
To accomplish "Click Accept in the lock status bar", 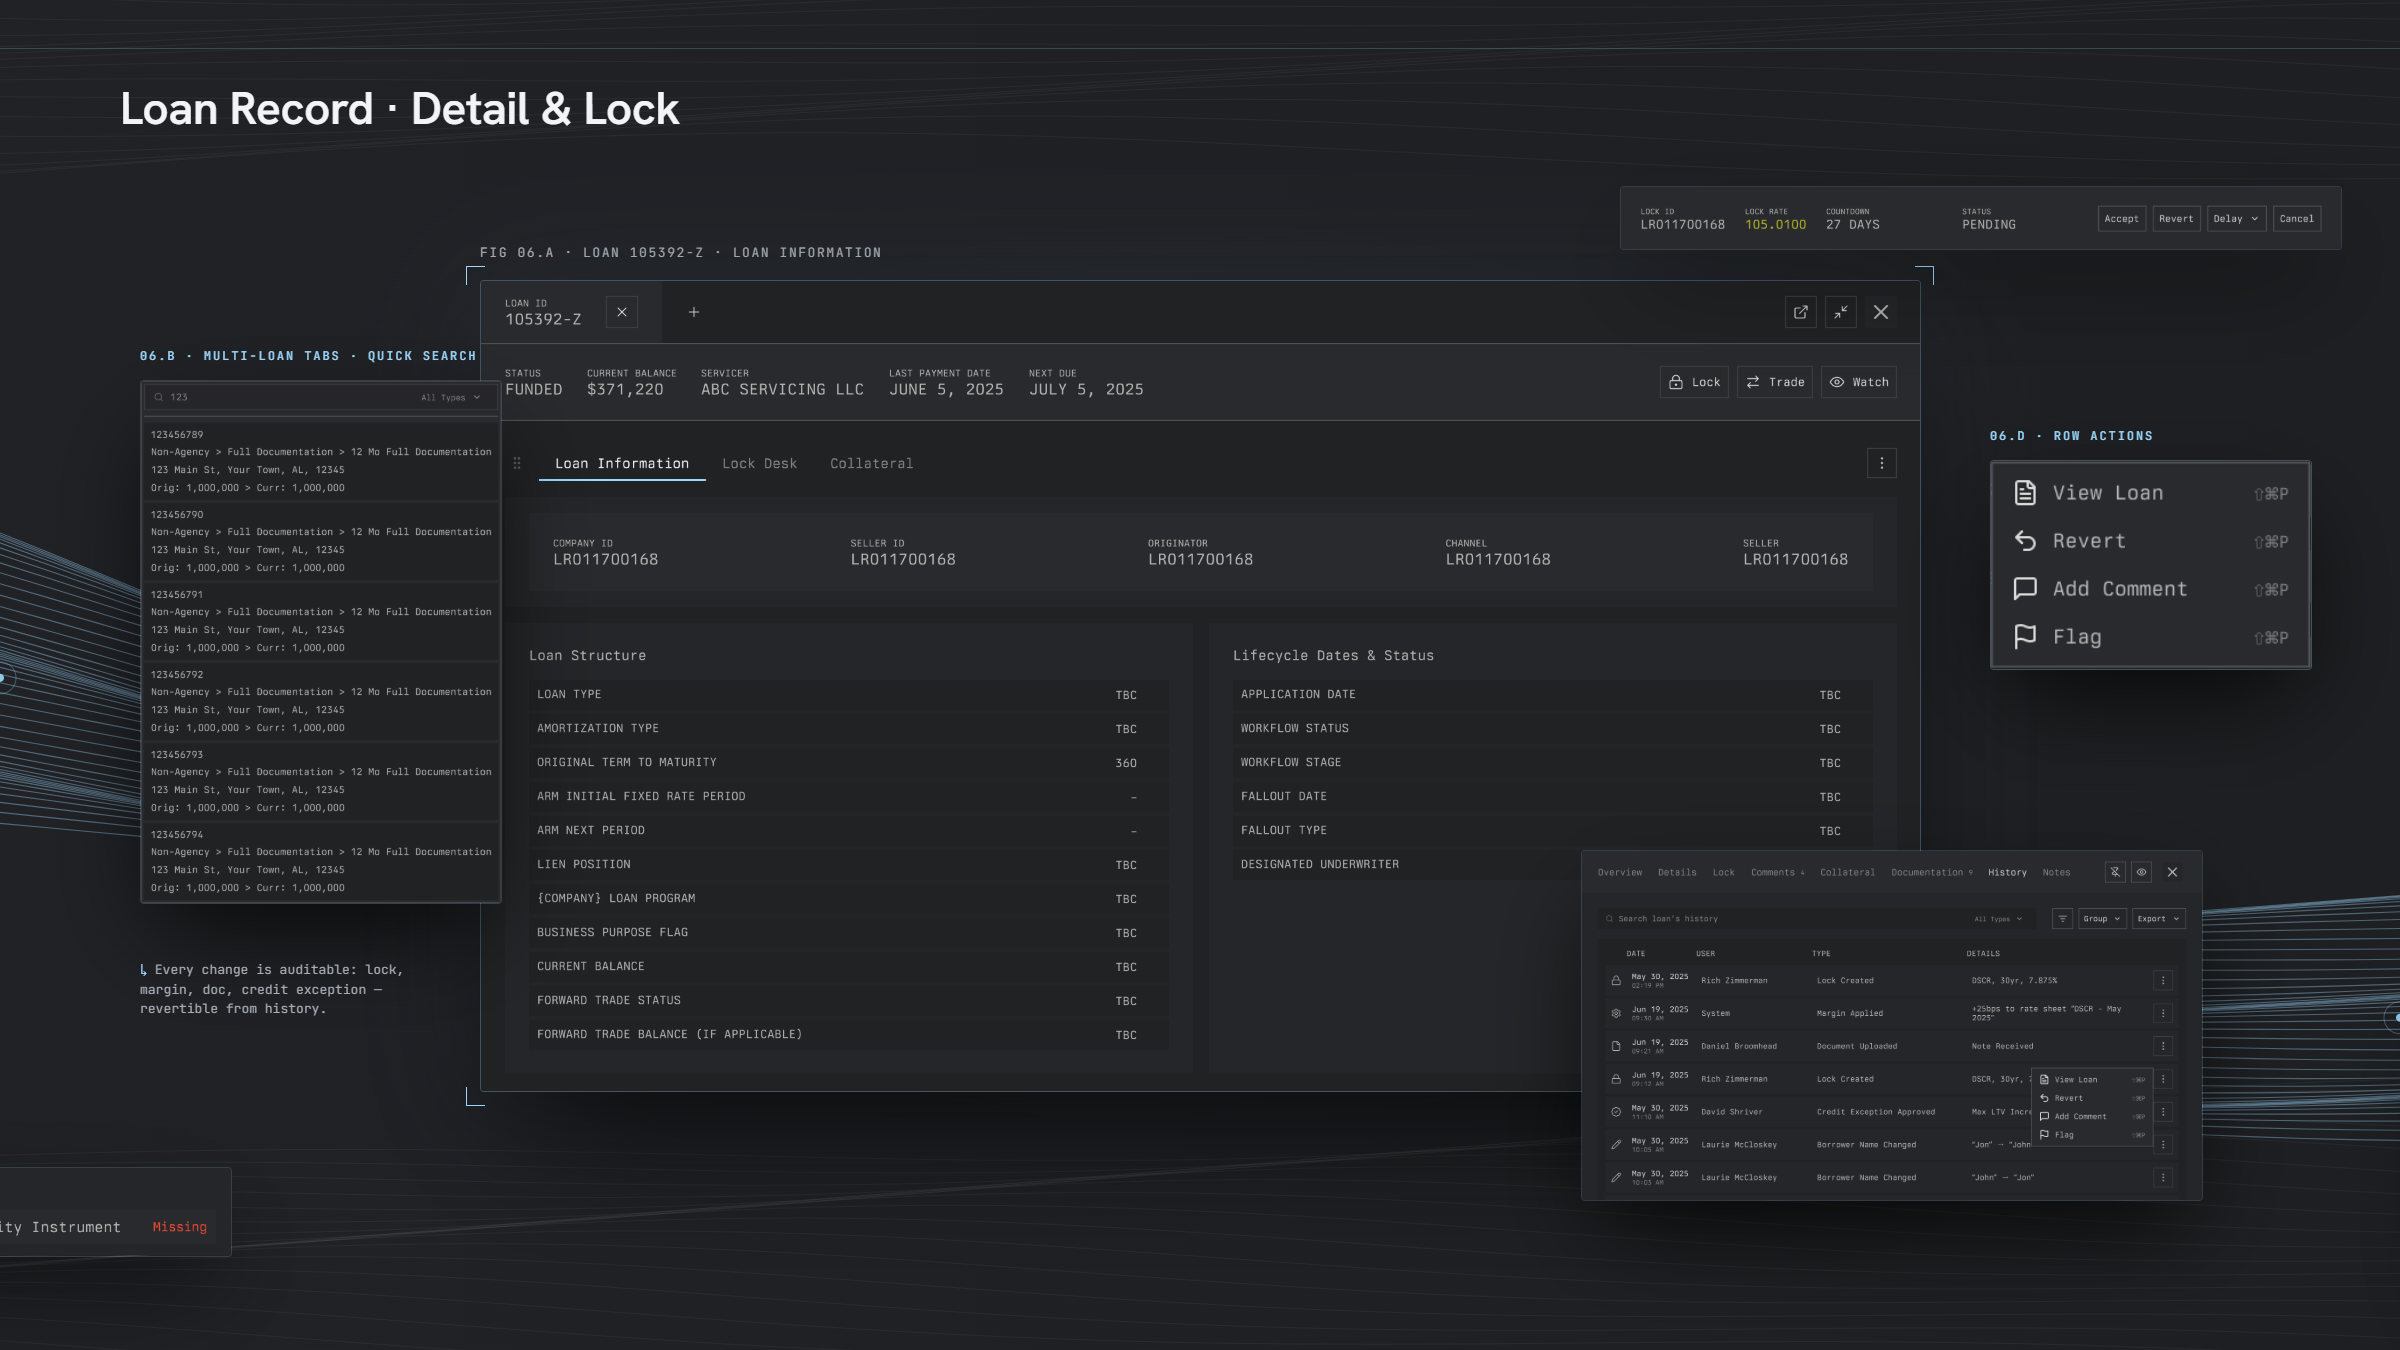I will click(2121, 218).
